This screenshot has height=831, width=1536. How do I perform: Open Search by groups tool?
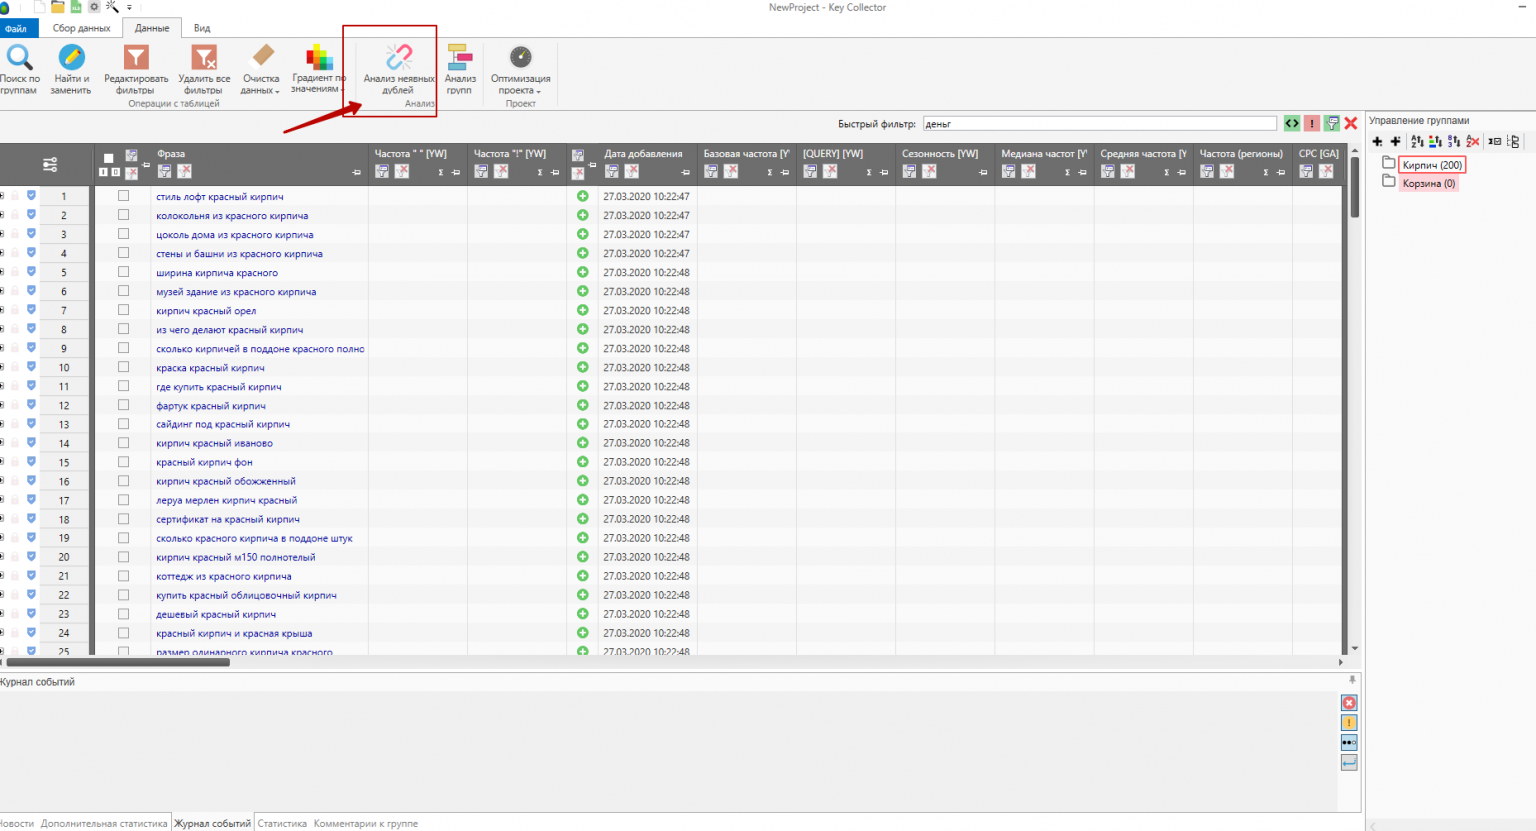pyautogui.click(x=19, y=69)
